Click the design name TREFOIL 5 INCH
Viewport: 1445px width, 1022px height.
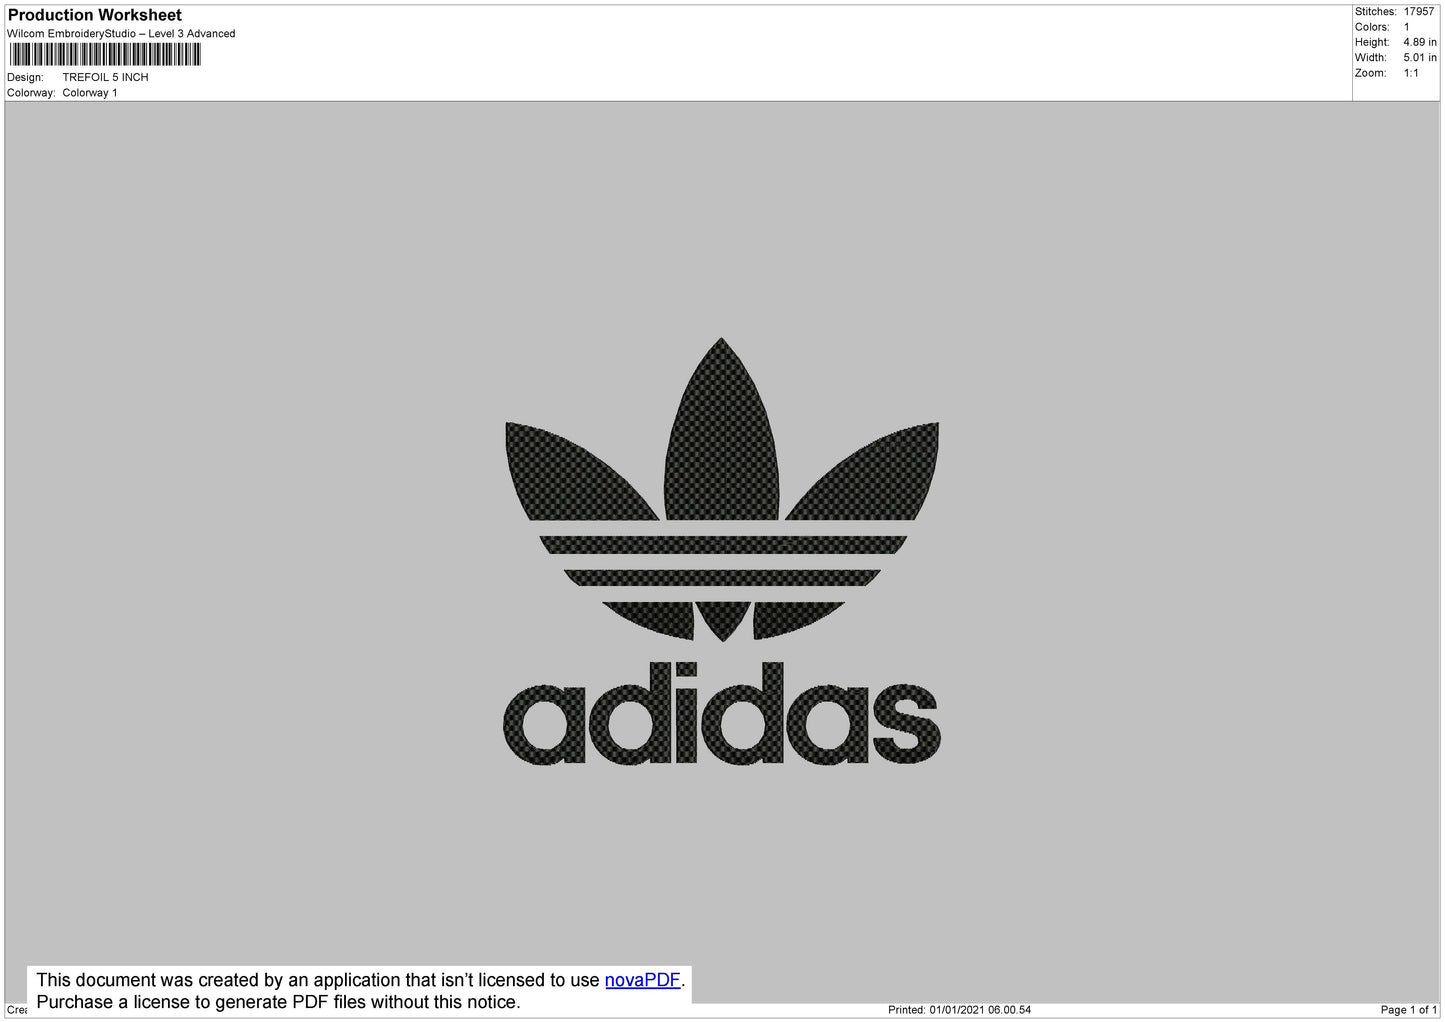click(105, 77)
